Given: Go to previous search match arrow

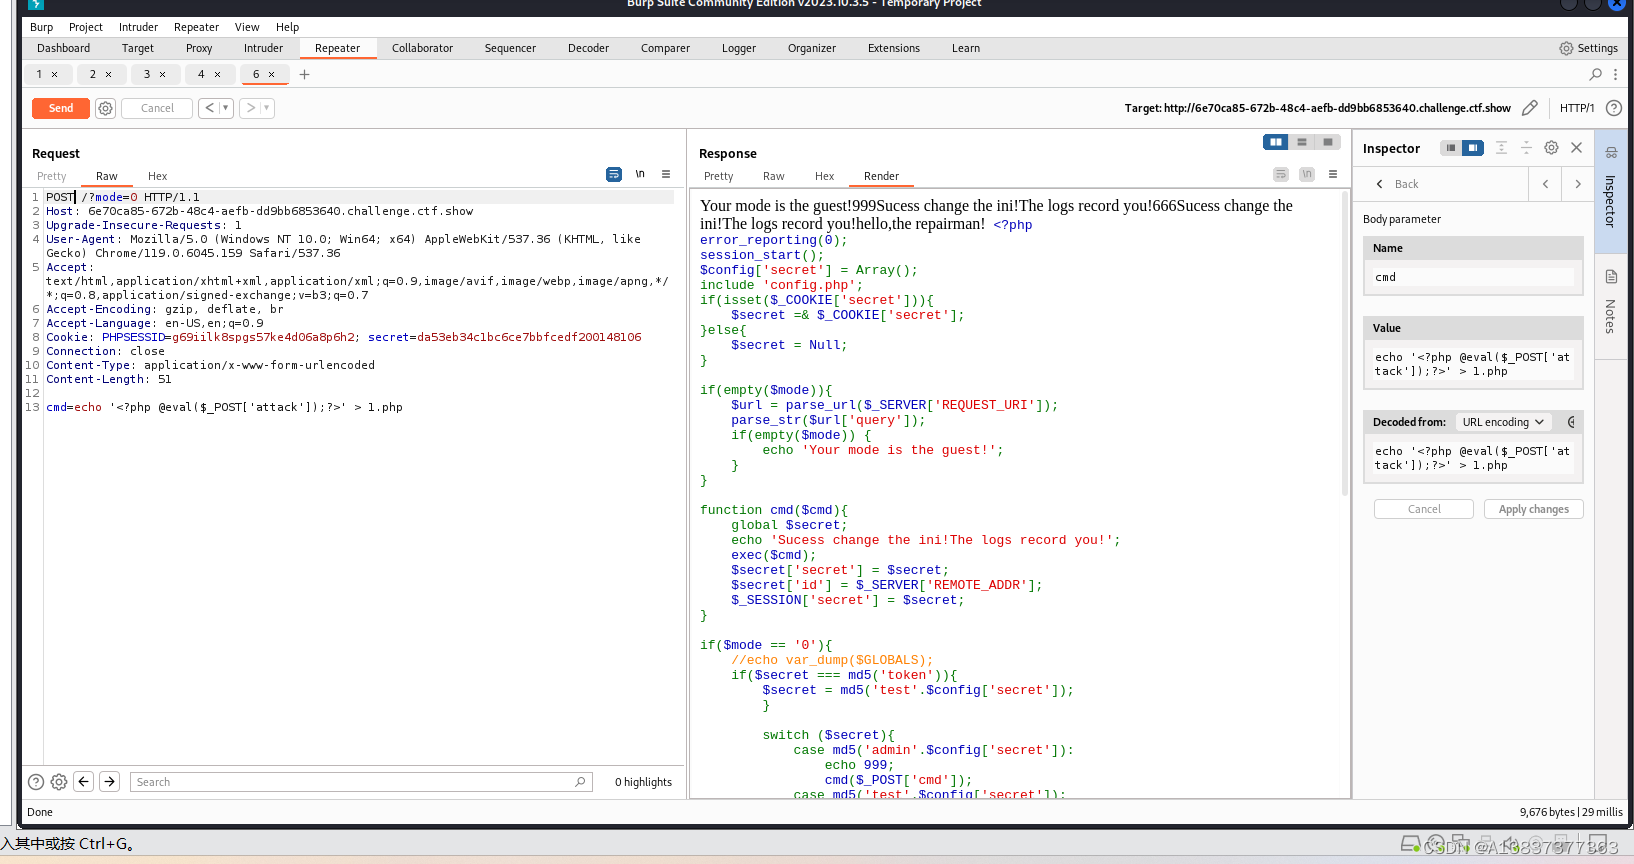Looking at the screenshot, I should (84, 782).
